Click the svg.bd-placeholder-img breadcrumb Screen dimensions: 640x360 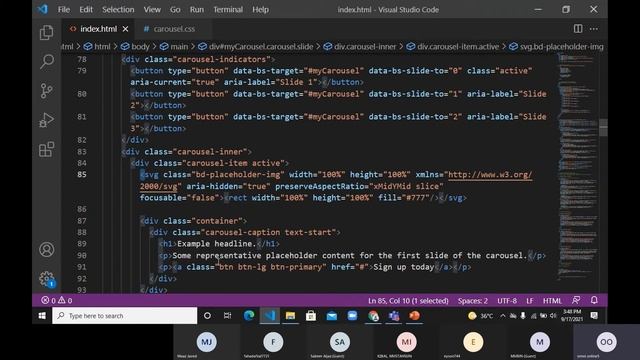(x=556, y=47)
